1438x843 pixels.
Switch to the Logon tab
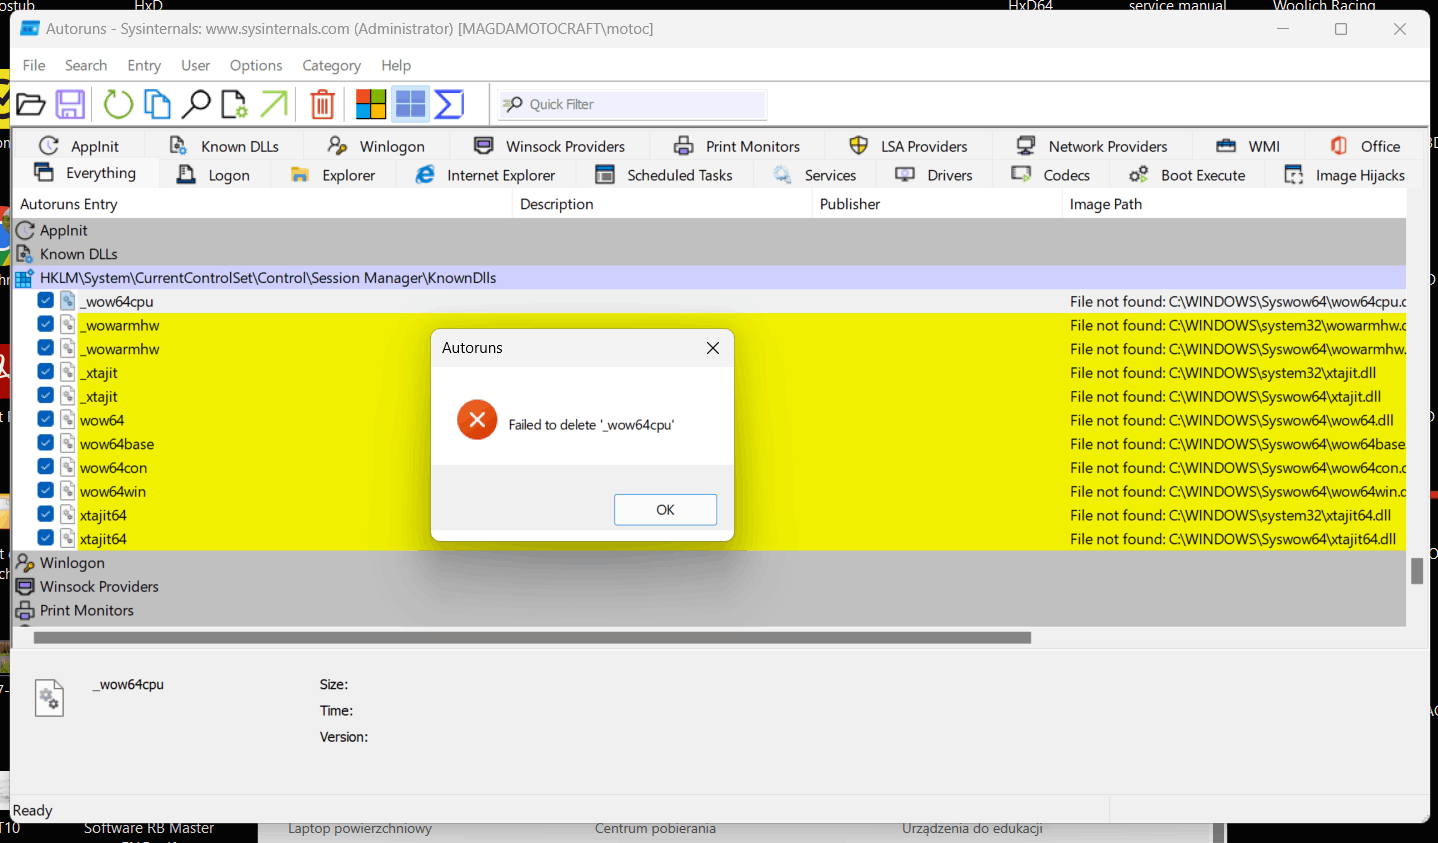[x=213, y=175]
